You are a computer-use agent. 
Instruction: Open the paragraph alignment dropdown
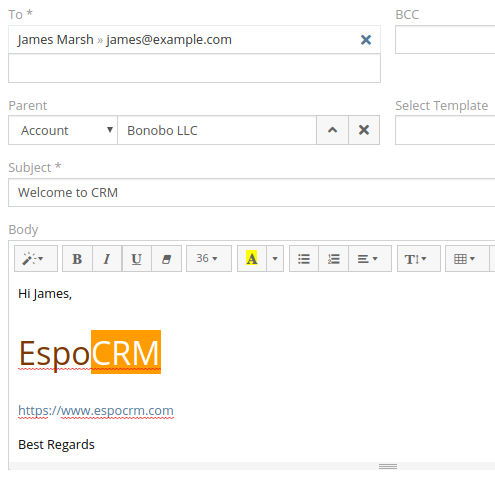pyautogui.click(x=370, y=259)
